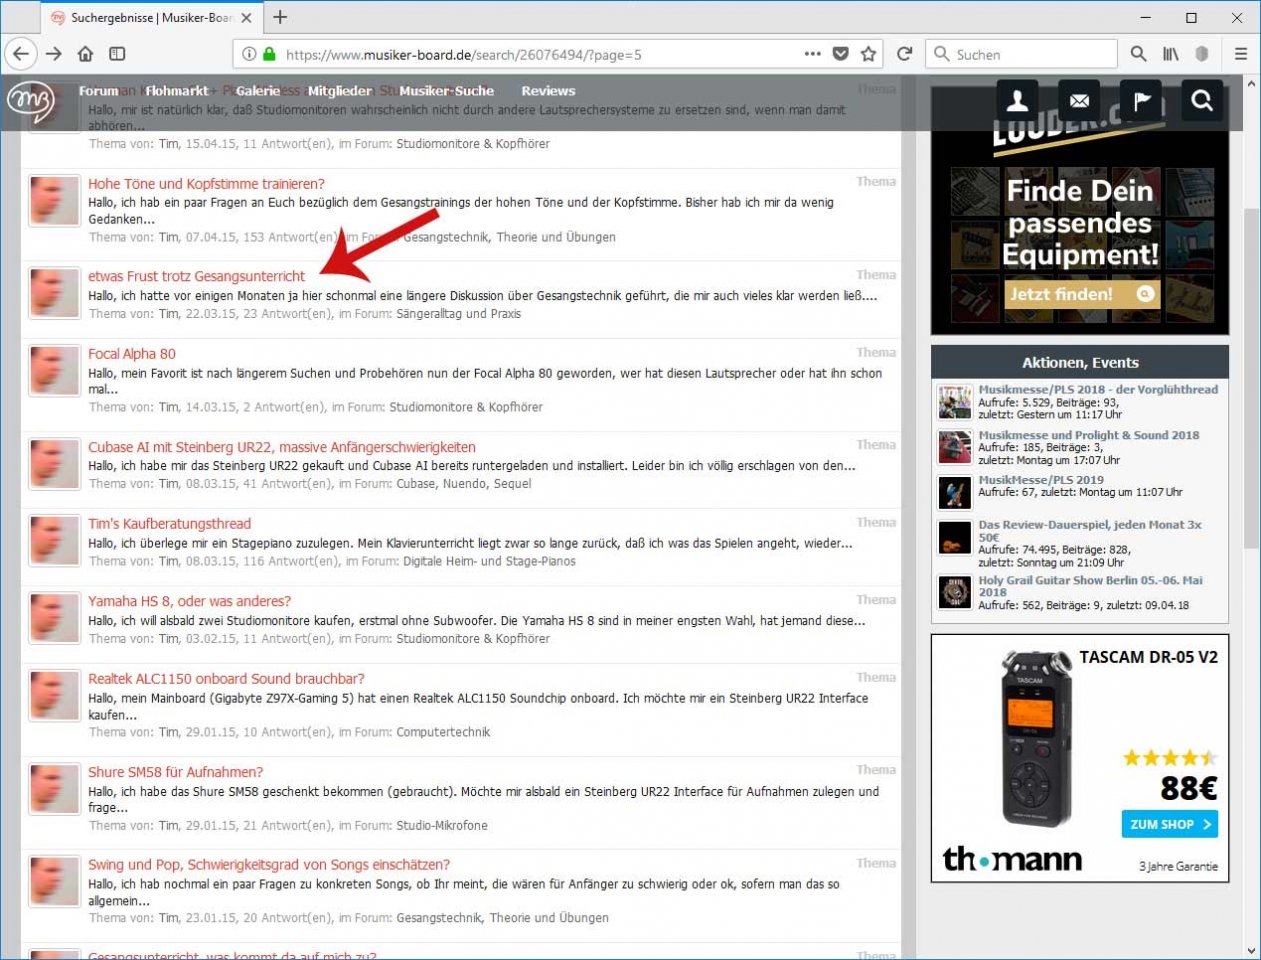Screen dimensions: 1261x960
Task: Go back to the previous page
Action: (21, 54)
